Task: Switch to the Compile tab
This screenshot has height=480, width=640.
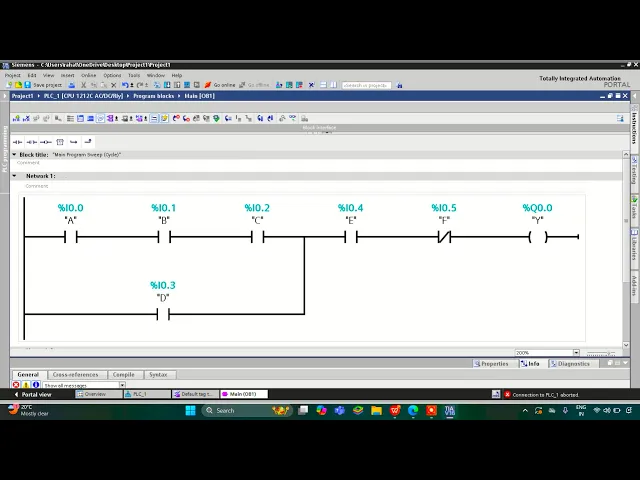Action: (123, 375)
